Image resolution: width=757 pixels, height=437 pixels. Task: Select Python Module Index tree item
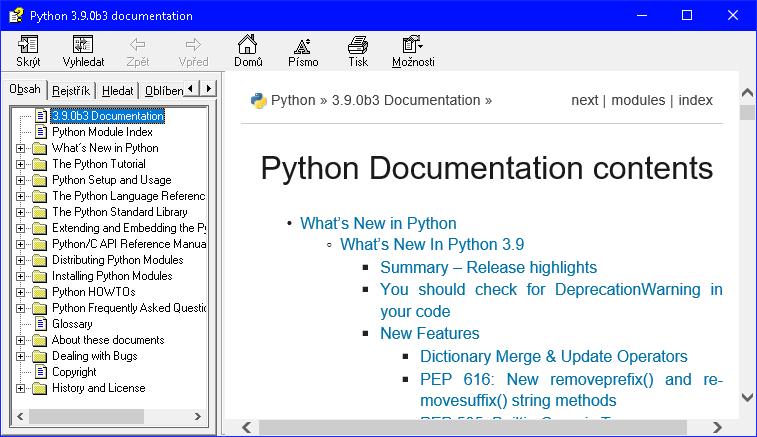click(102, 132)
